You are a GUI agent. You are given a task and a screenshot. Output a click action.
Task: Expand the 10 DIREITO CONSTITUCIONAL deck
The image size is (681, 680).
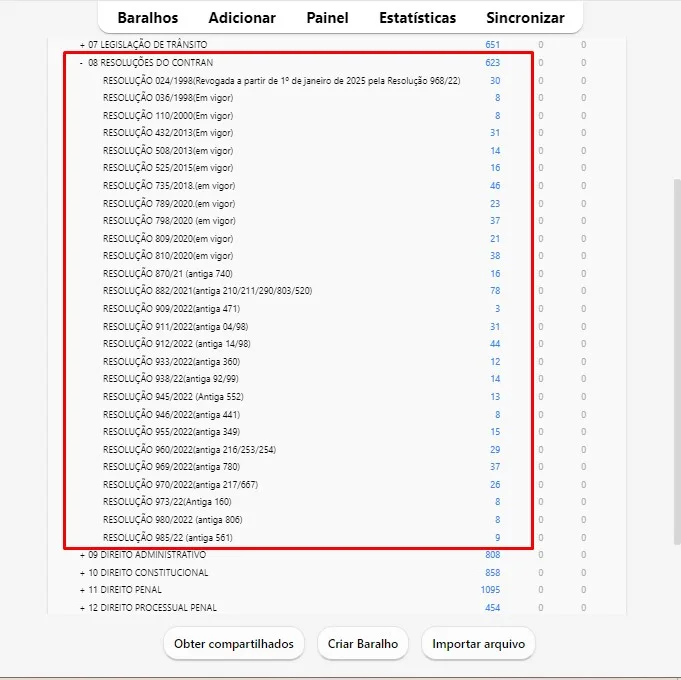[x=82, y=573]
